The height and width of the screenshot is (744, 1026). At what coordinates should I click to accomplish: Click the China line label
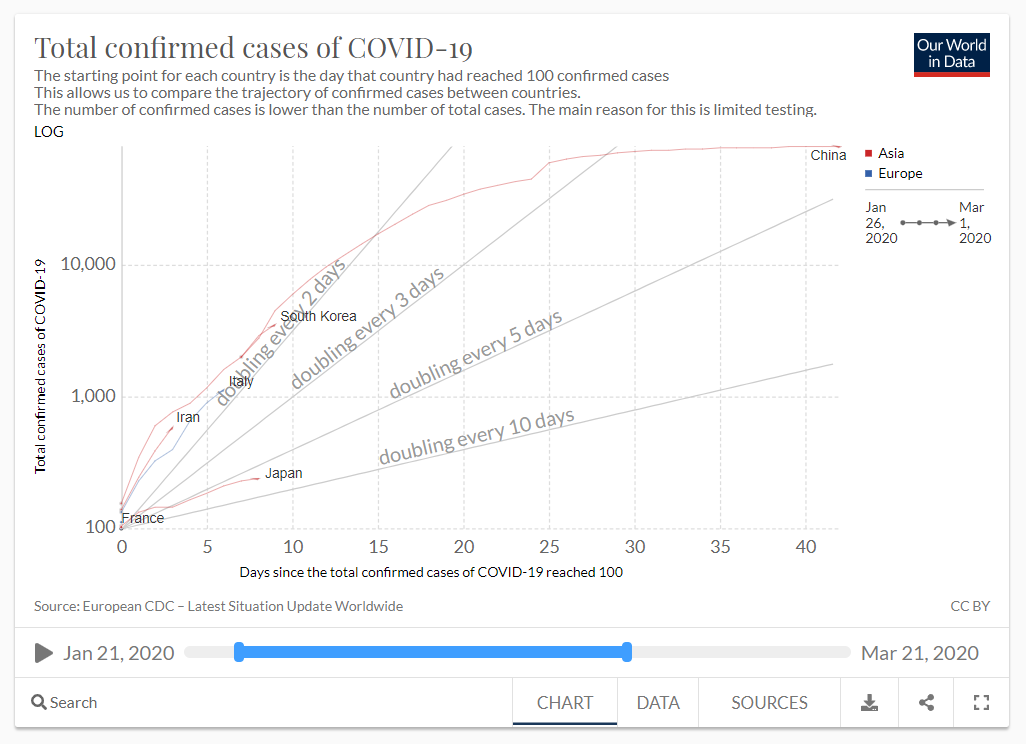pyautogui.click(x=828, y=155)
